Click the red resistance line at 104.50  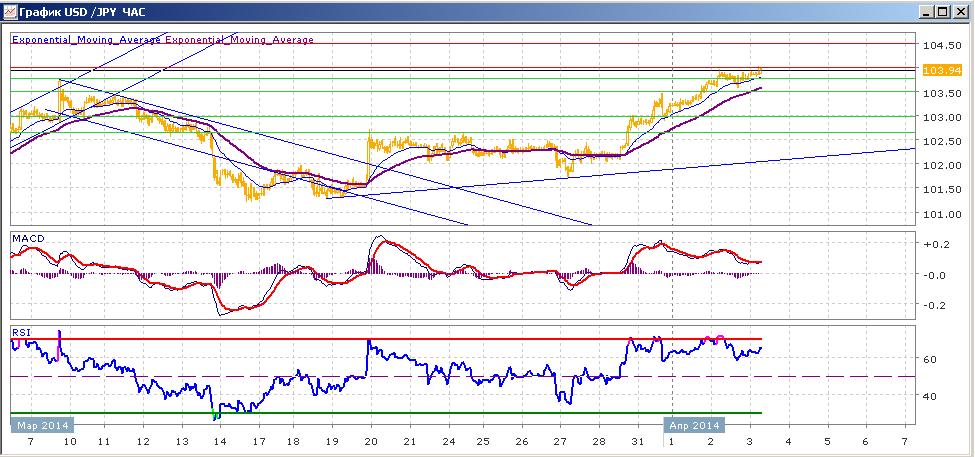463,44
